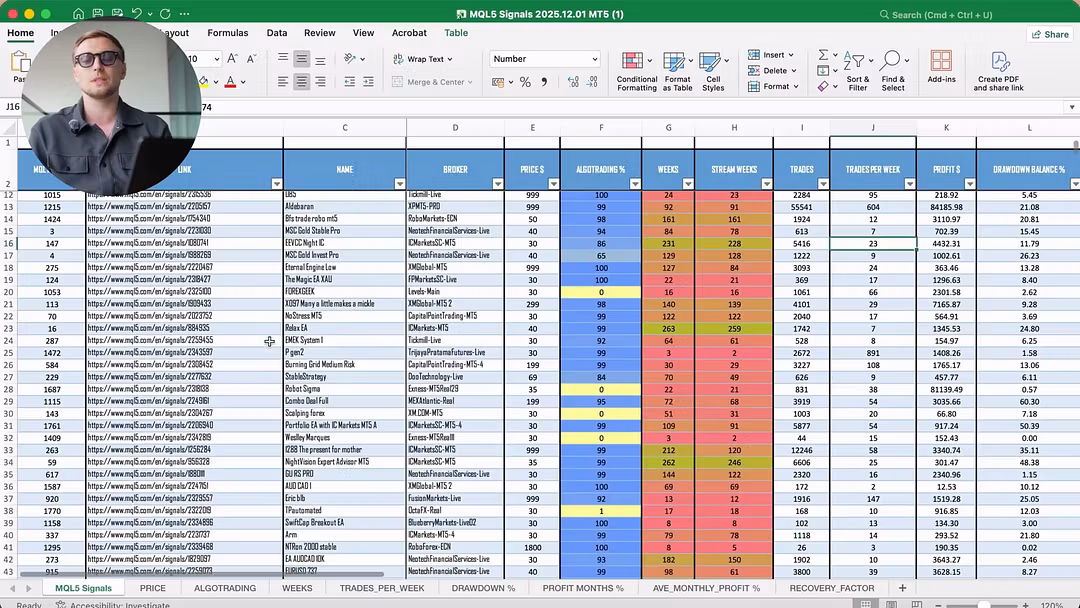The height and width of the screenshot is (608, 1080).
Task: Open the BROKER column filter dropdown
Action: click(x=496, y=184)
